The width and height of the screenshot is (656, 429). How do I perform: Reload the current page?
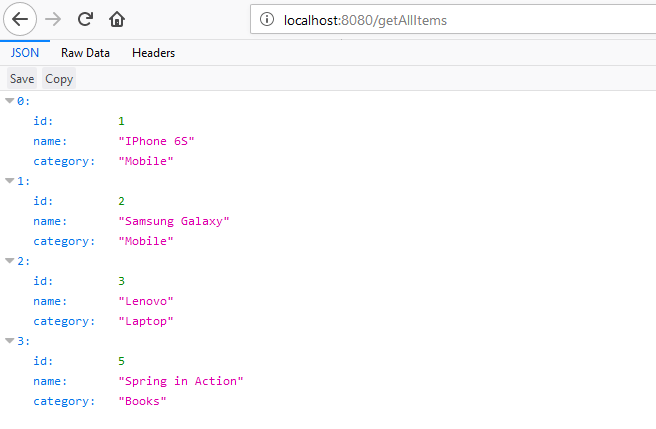click(86, 19)
